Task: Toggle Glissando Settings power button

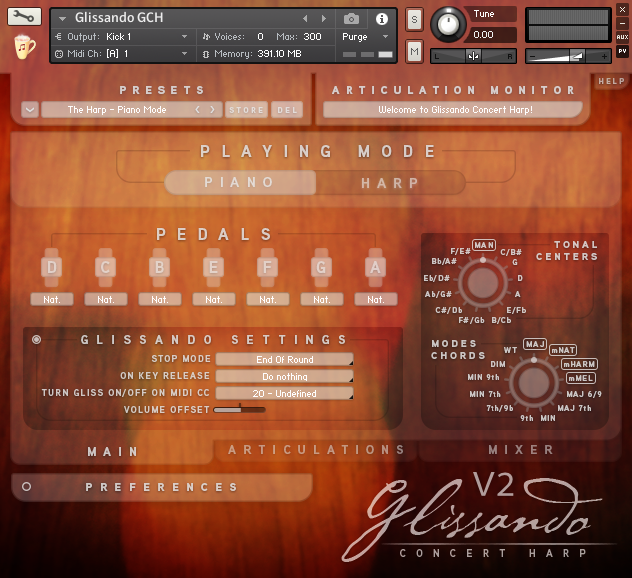Action: [x=36, y=339]
